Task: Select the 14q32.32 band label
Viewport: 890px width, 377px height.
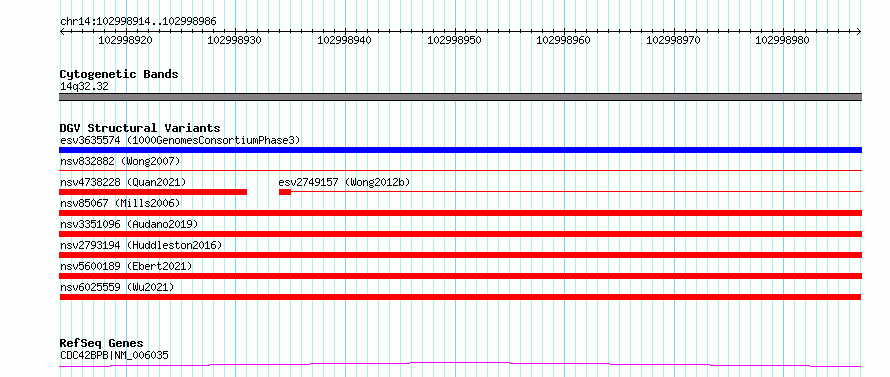Action: coord(84,87)
